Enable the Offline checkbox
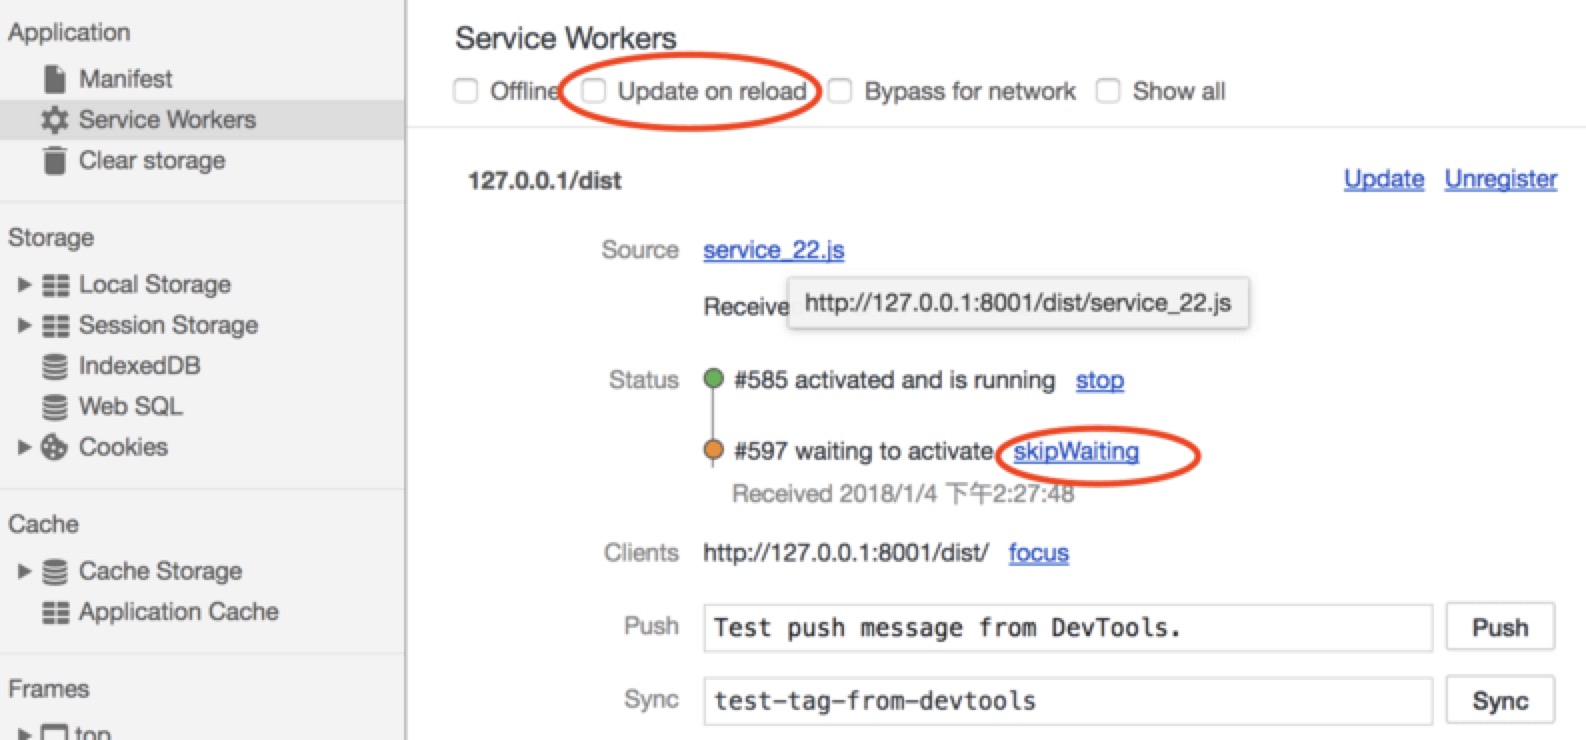The image size is (1586, 740). pos(466,91)
